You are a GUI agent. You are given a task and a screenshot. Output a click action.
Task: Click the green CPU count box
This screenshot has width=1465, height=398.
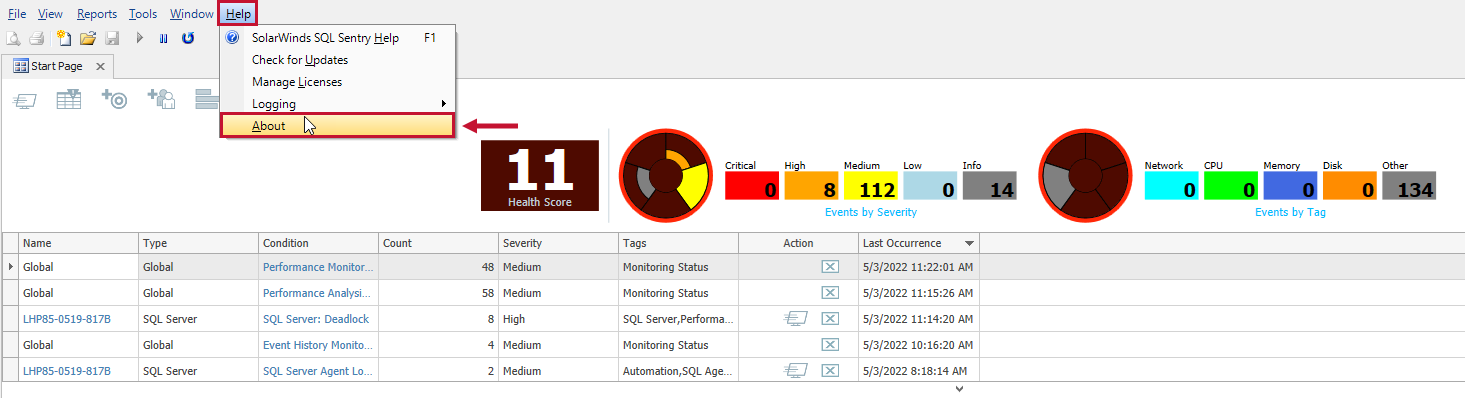[x=1231, y=186]
